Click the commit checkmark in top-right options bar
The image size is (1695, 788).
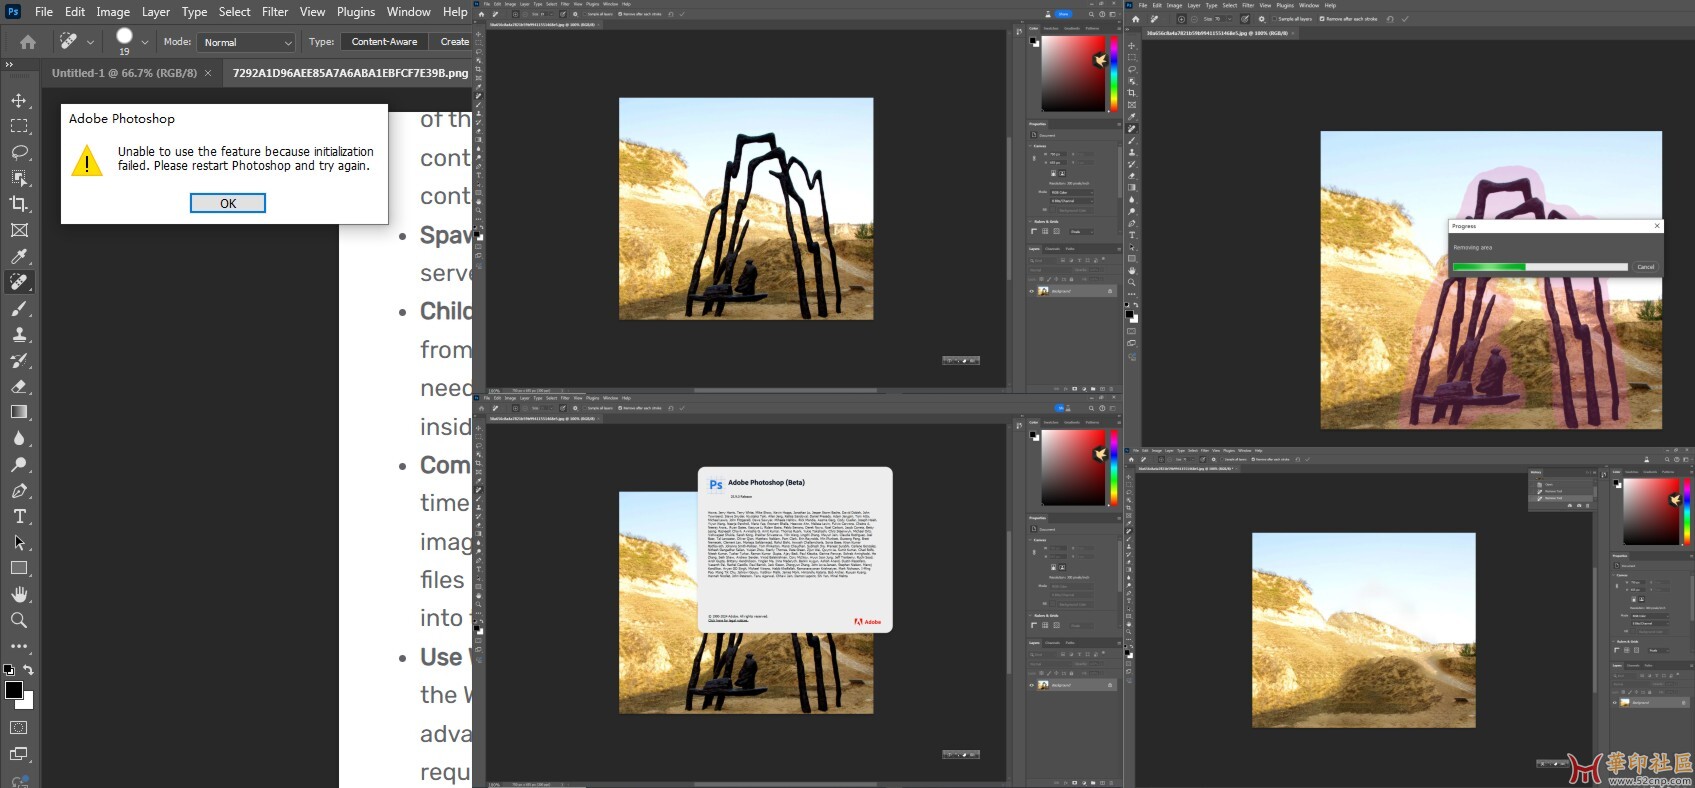pos(1405,19)
